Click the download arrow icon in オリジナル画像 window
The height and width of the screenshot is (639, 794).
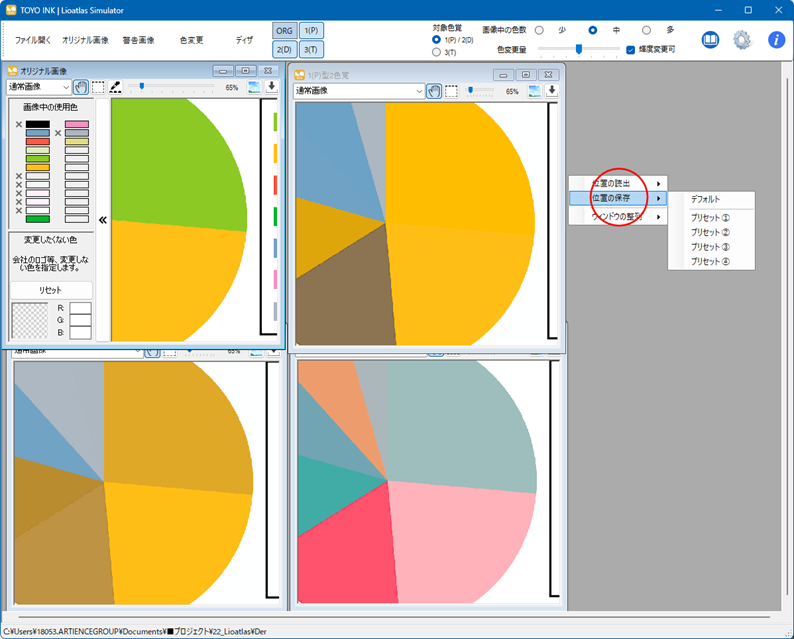pos(271,87)
